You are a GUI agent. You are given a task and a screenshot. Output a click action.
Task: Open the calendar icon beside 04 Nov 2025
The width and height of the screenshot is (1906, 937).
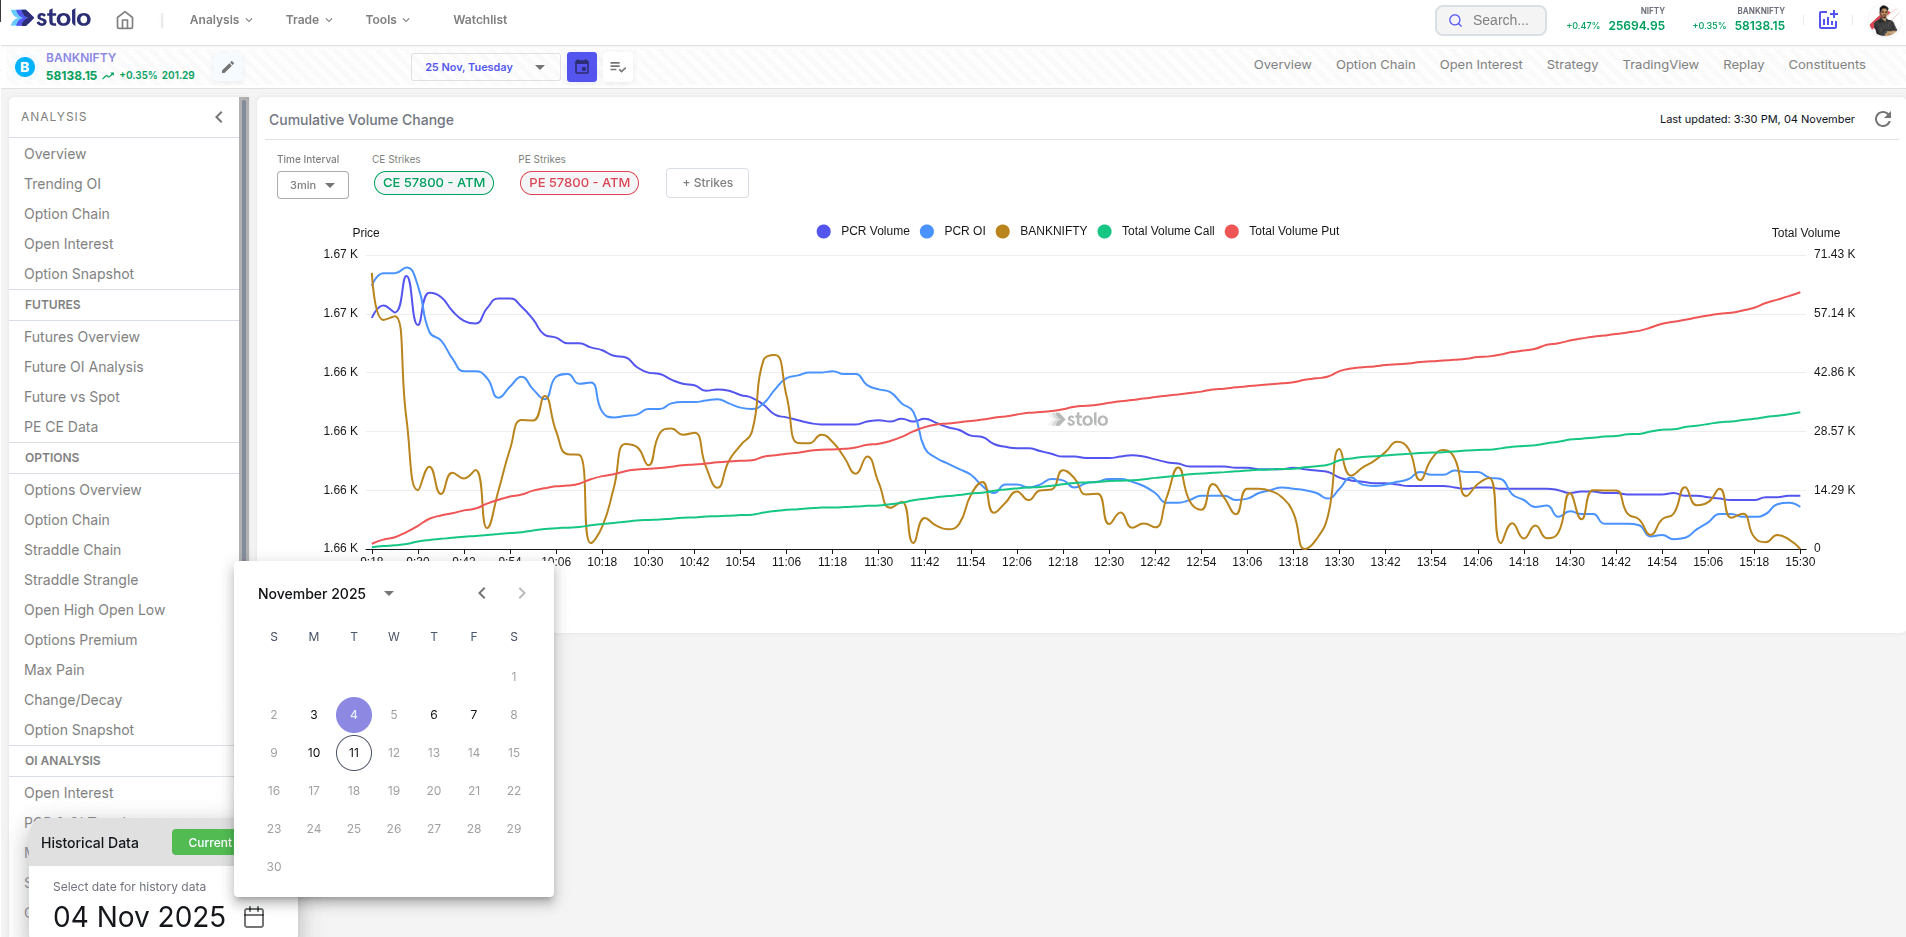coord(253,916)
